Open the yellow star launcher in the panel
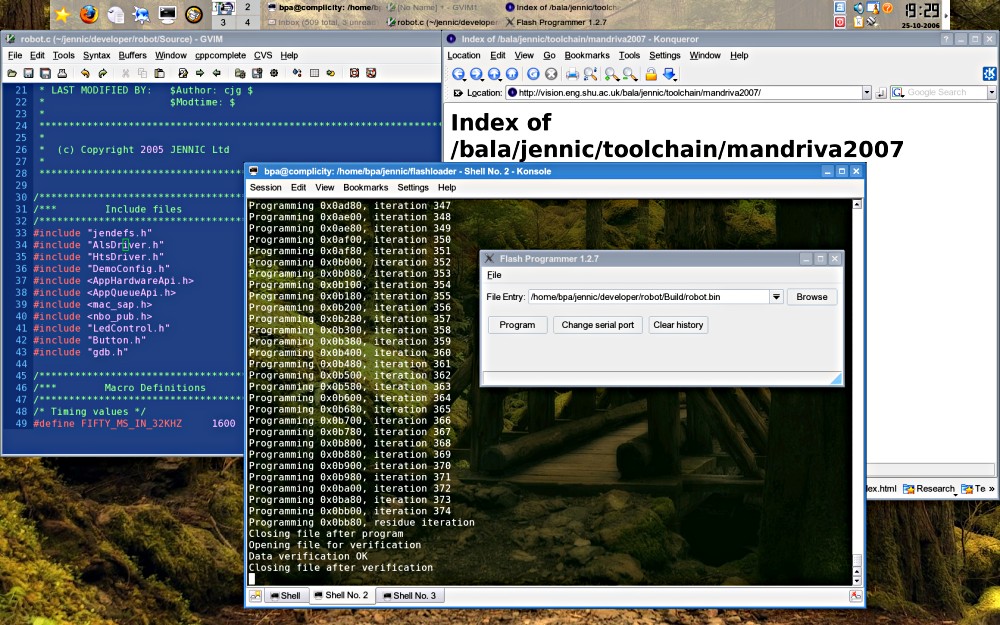1000x625 pixels. [62, 14]
